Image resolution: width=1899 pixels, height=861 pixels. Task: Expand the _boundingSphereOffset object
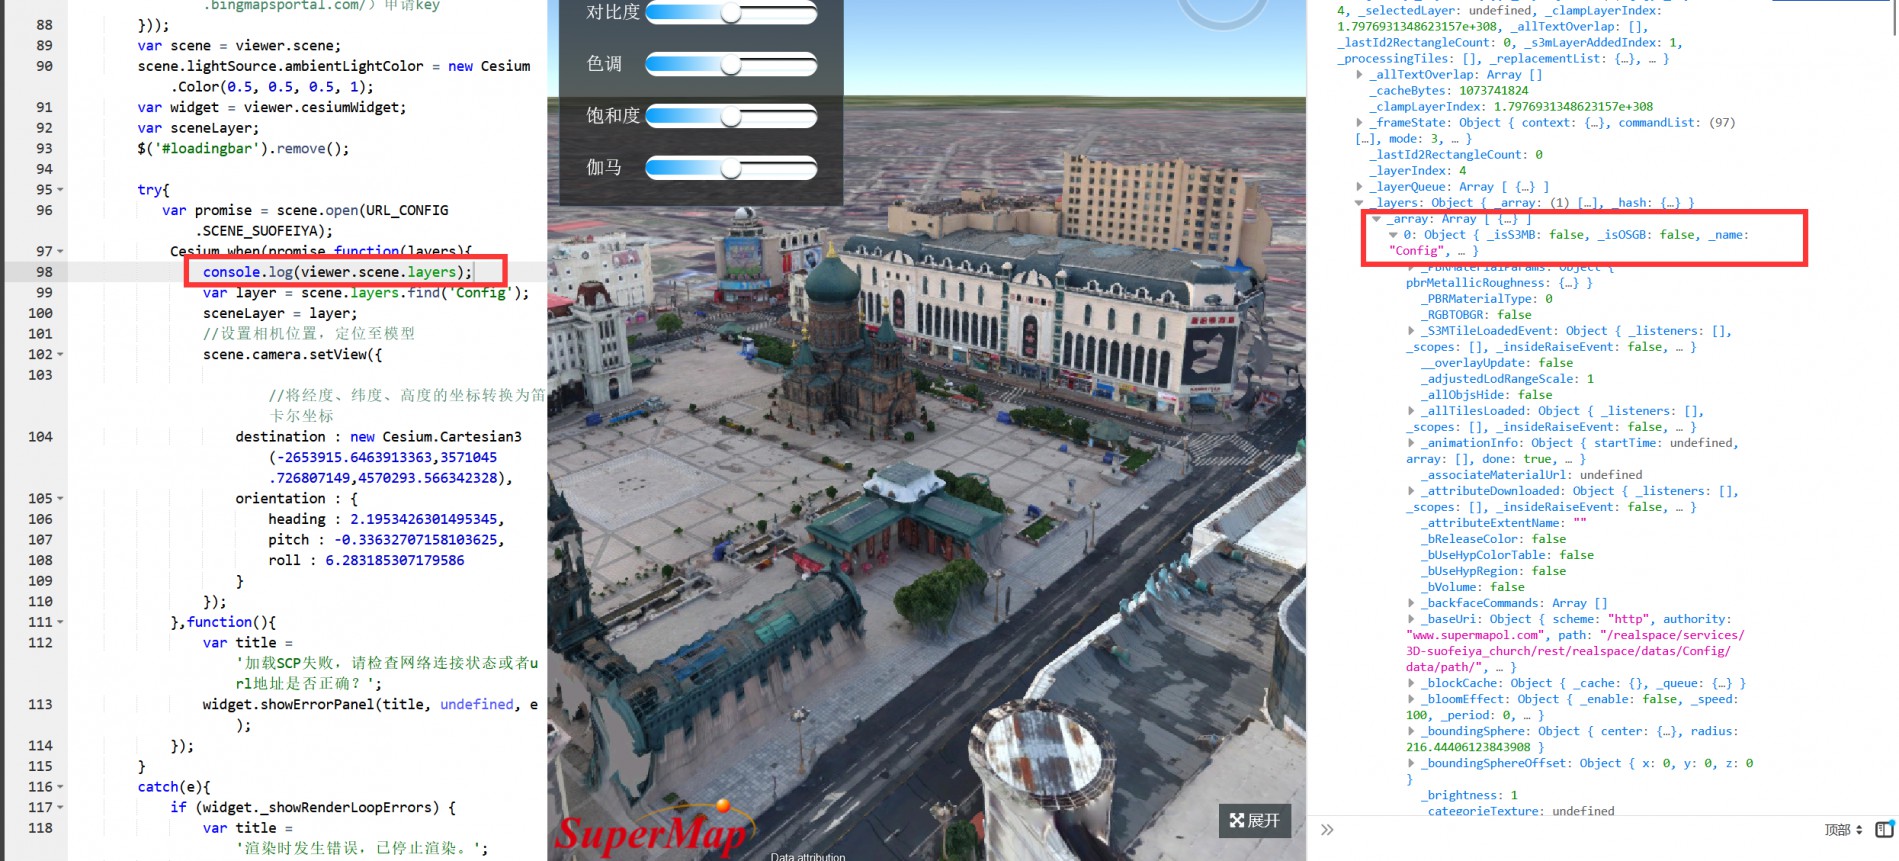coord(1411,763)
